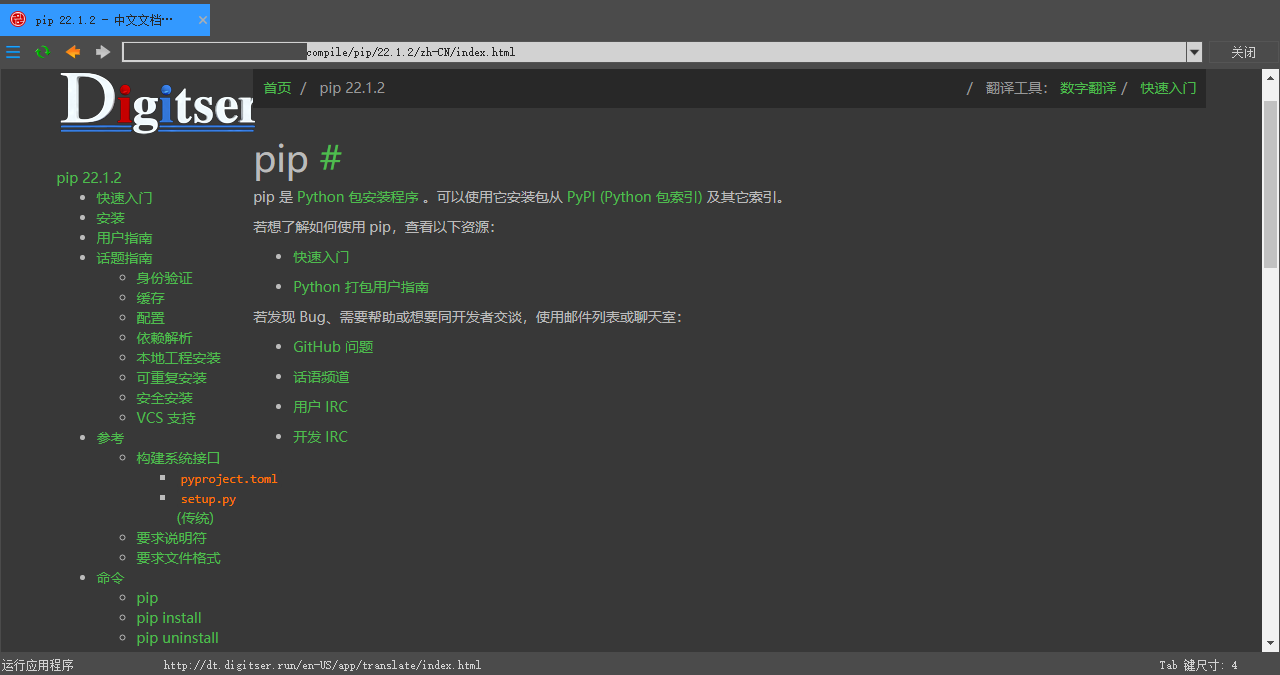Image resolution: width=1280 pixels, height=675 pixels.
Task: Click the red pip app icon on the tab
Action: click(18, 19)
